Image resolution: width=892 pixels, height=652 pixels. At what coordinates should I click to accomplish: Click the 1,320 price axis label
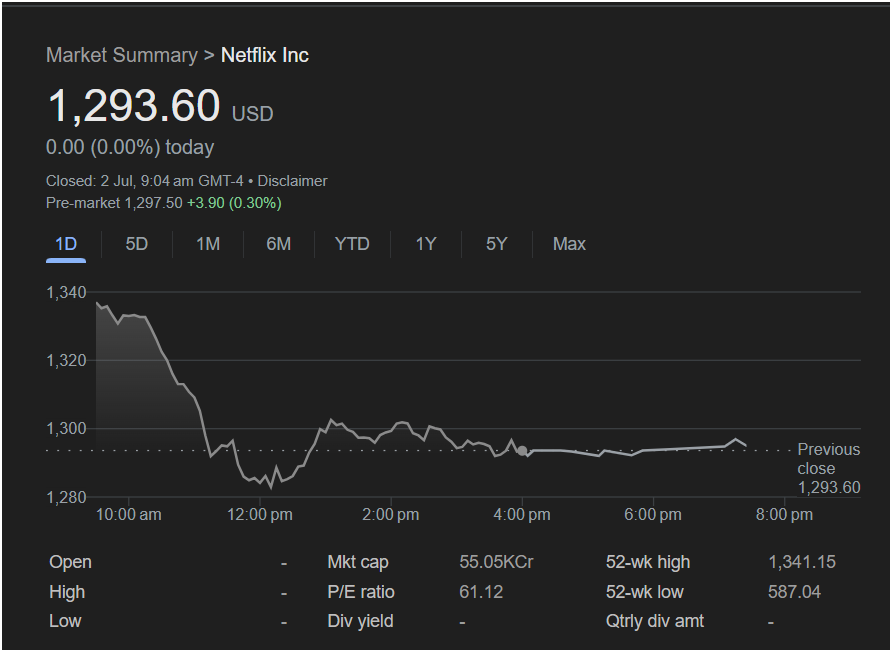tap(67, 361)
